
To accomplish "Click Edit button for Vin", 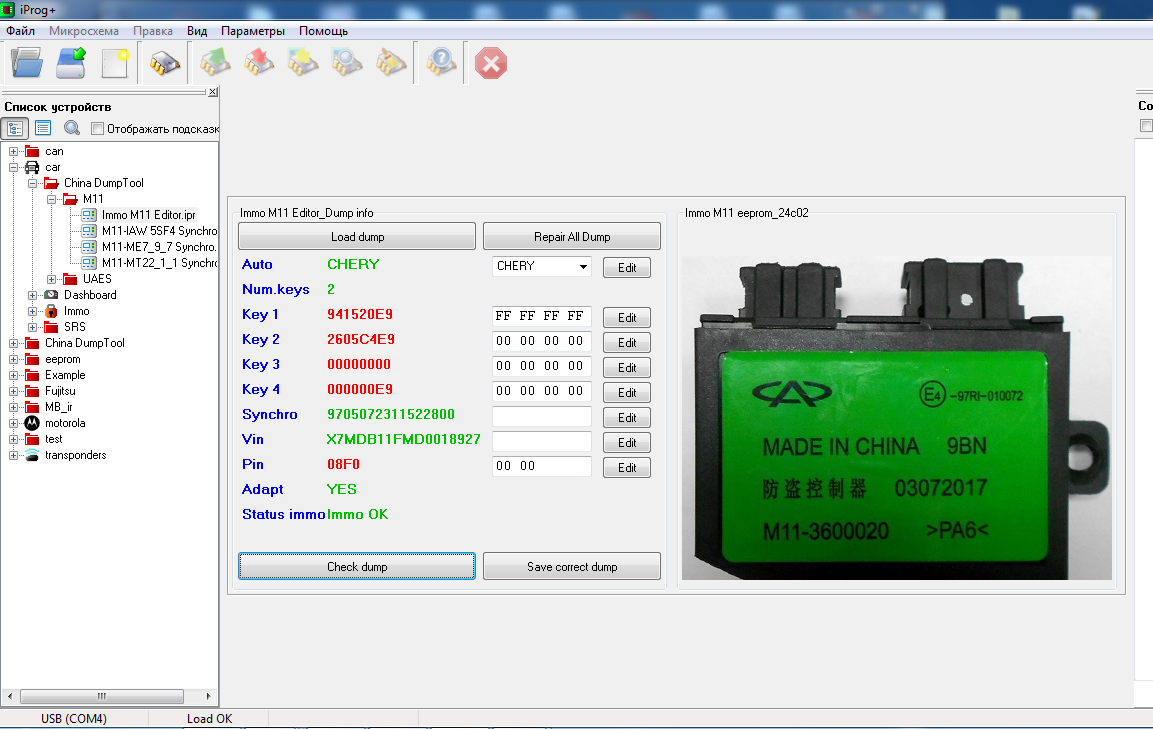I will click(x=627, y=443).
